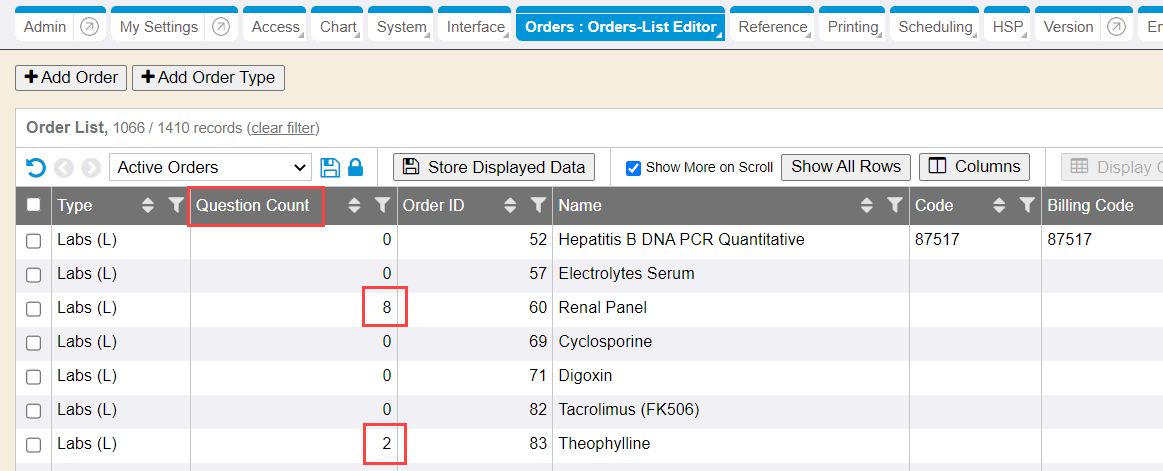Click the blue lock icon

point(355,167)
